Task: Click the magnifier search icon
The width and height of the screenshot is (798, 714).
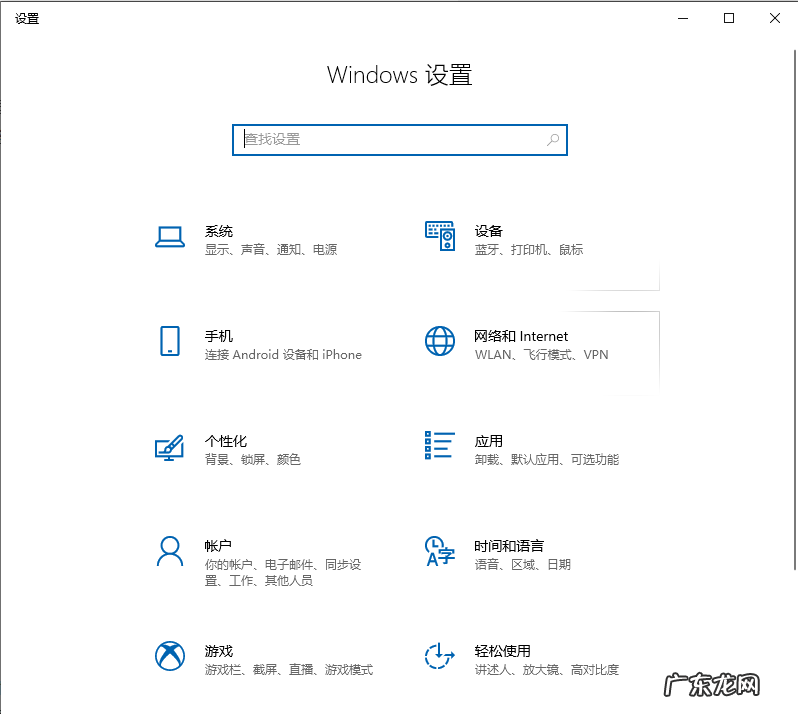Action: [x=553, y=139]
